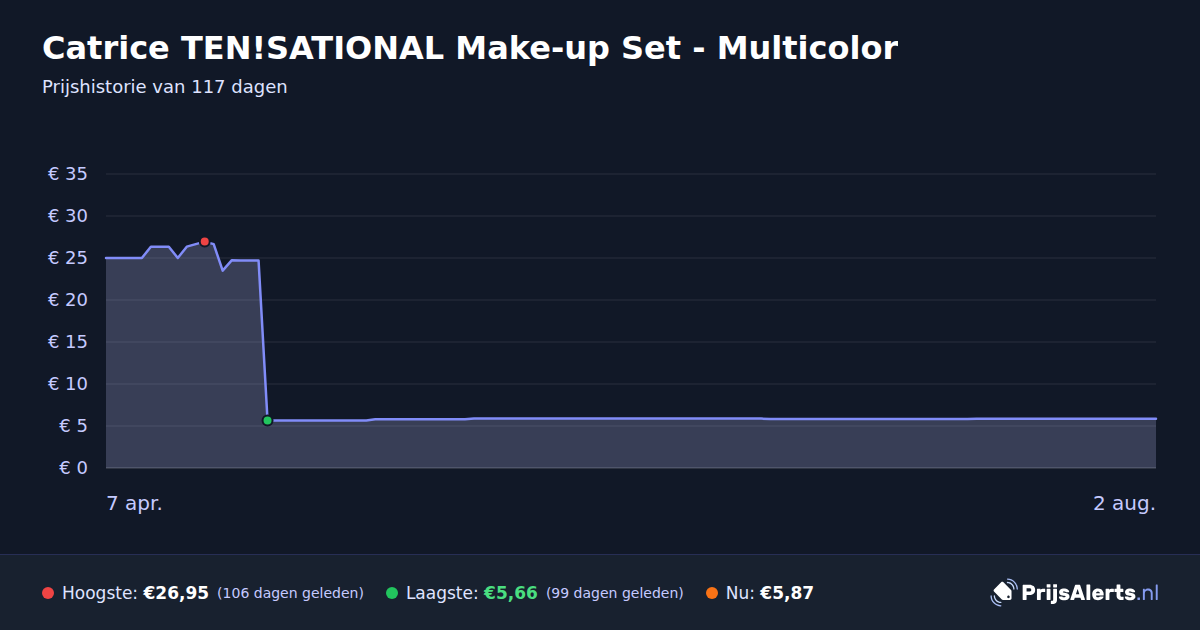Click the green lowest-price dot on the chart
Image resolution: width=1200 pixels, height=630 pixels.
(x=267, y=420)
